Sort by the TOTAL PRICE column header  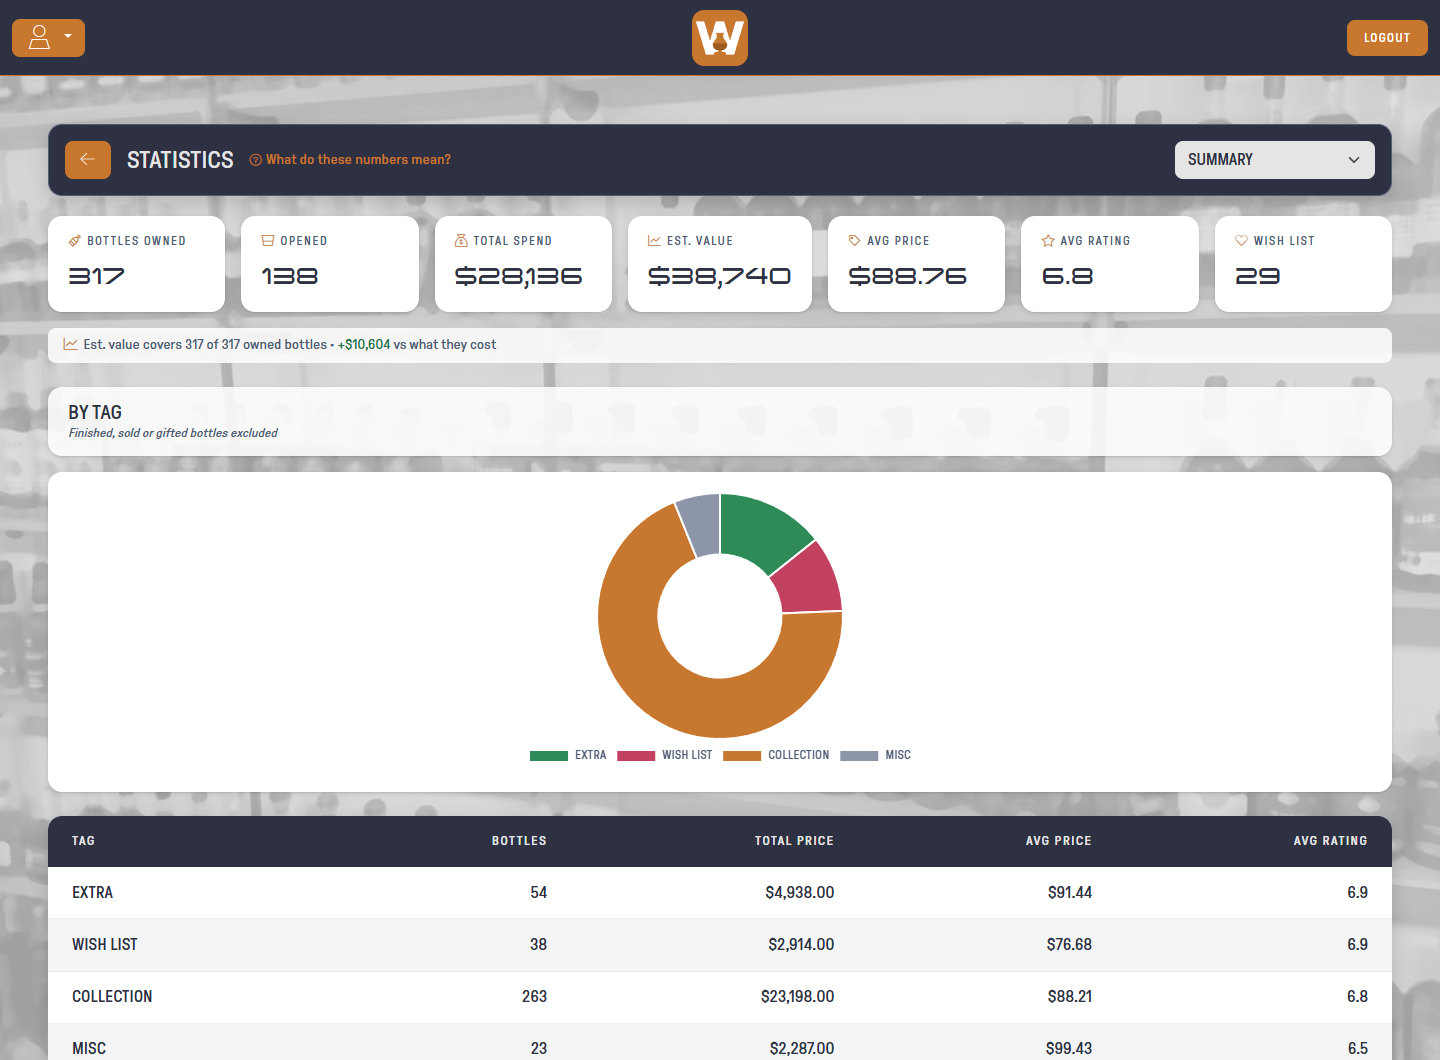[794, 841]
